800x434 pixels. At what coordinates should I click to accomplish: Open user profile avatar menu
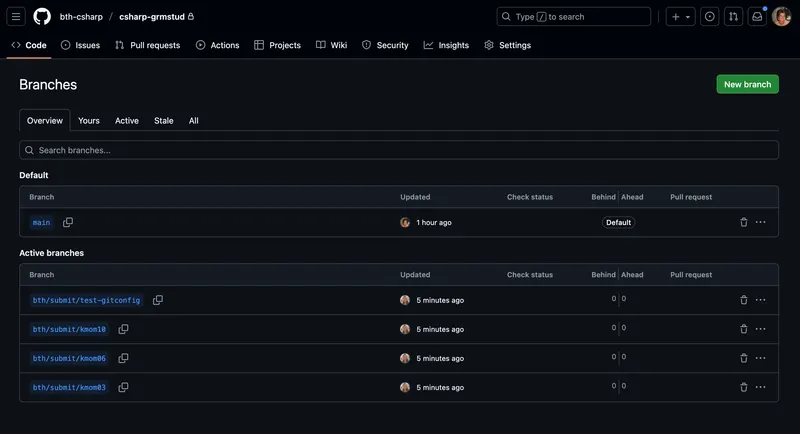point(782,17)
